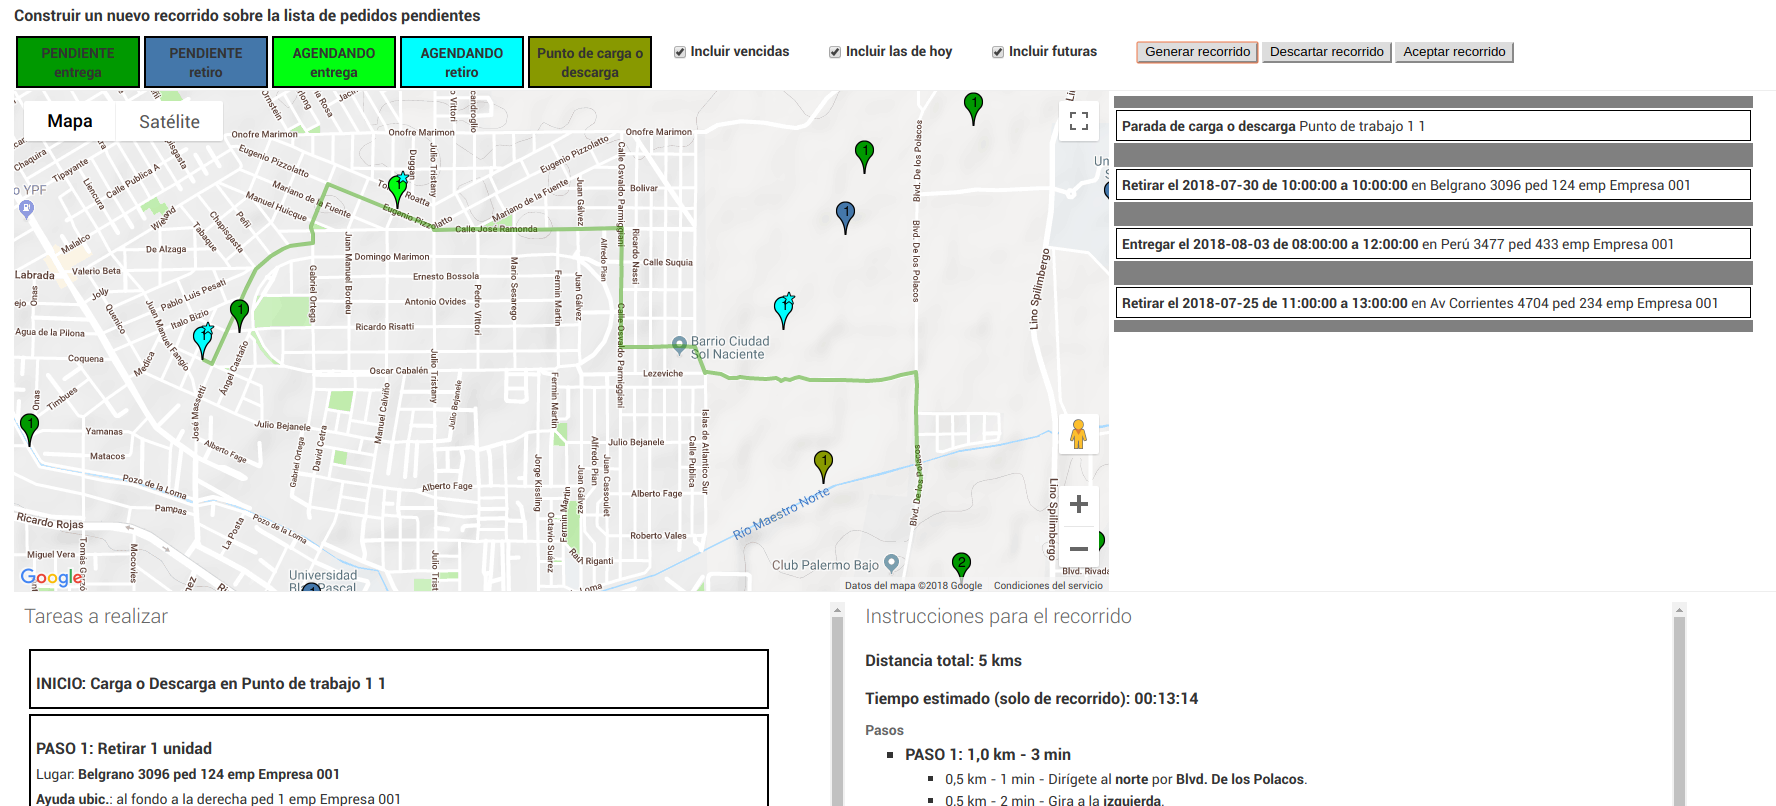Screen dimensions: 1776x806
Task: Toggle Incluir futuras checkbox
Action: point(998,52)
